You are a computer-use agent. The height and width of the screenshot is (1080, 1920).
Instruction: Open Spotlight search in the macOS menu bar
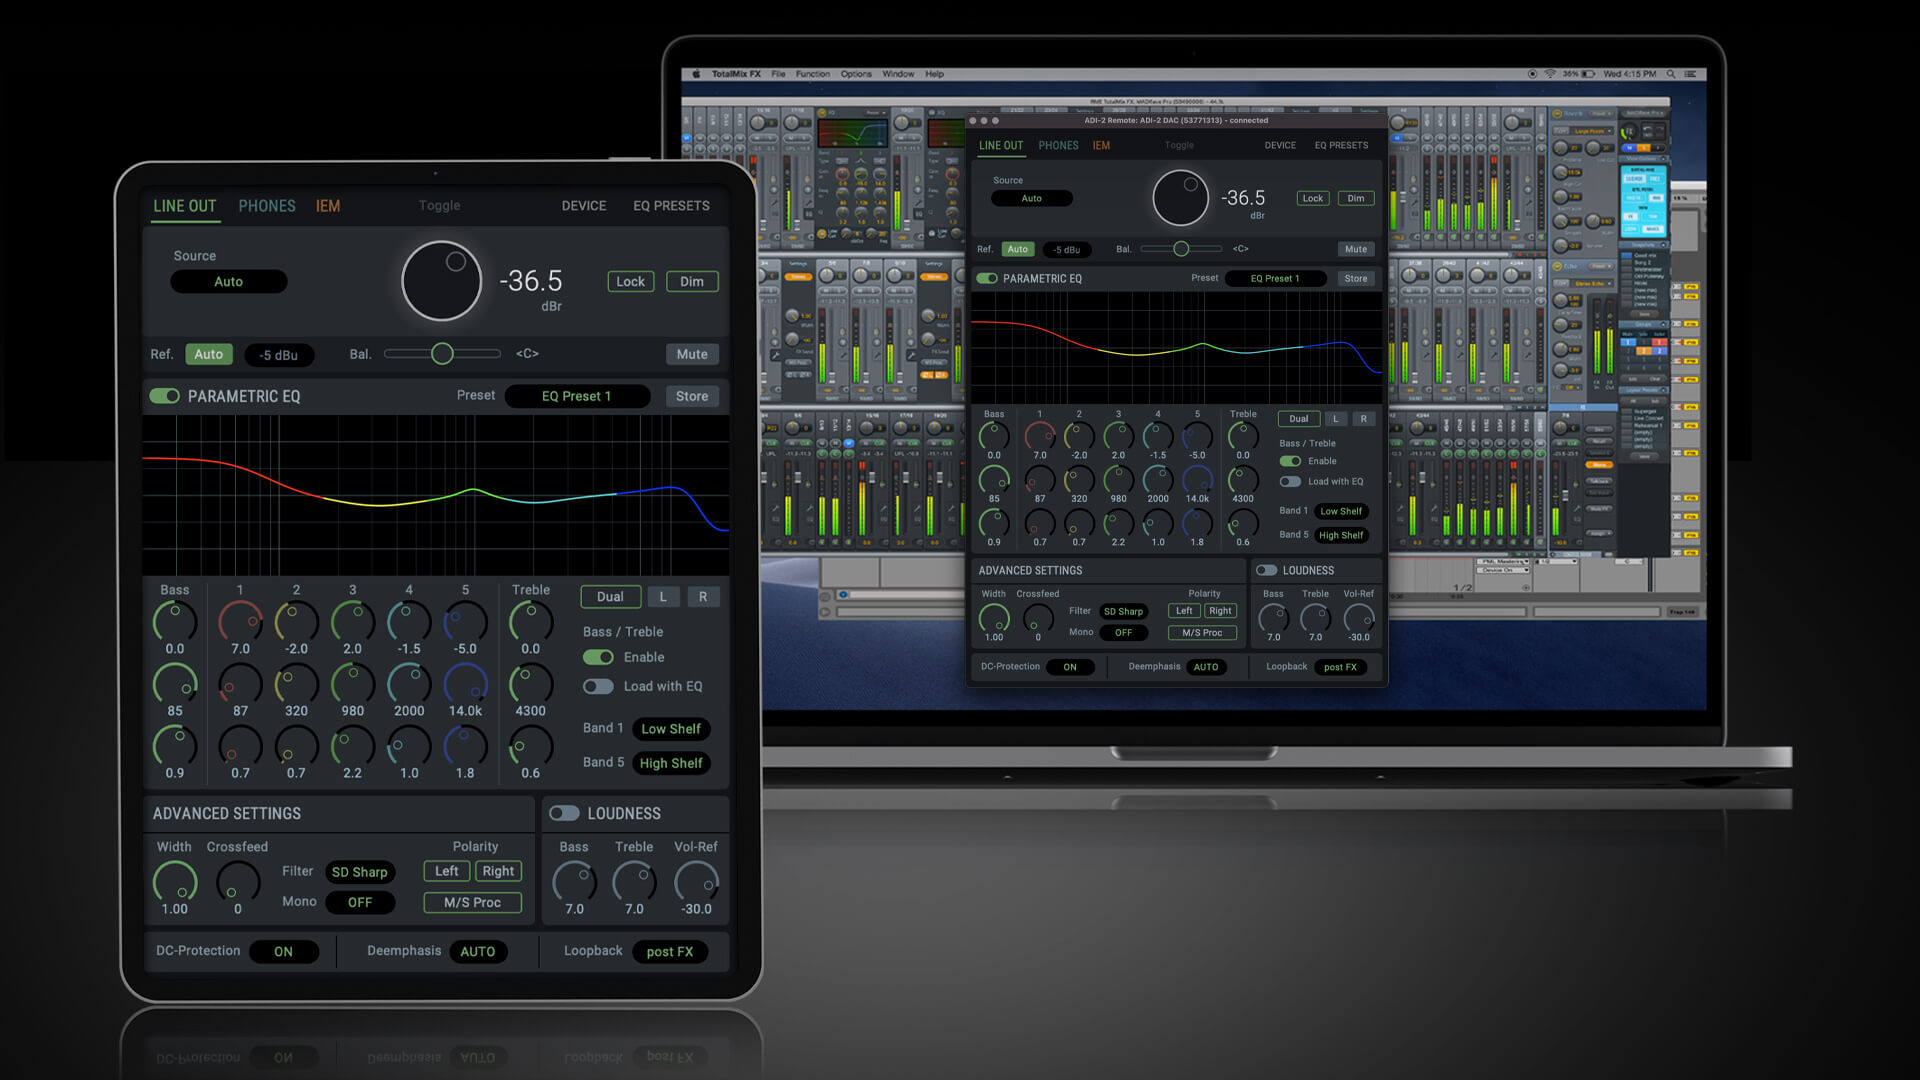(1670, 74)
